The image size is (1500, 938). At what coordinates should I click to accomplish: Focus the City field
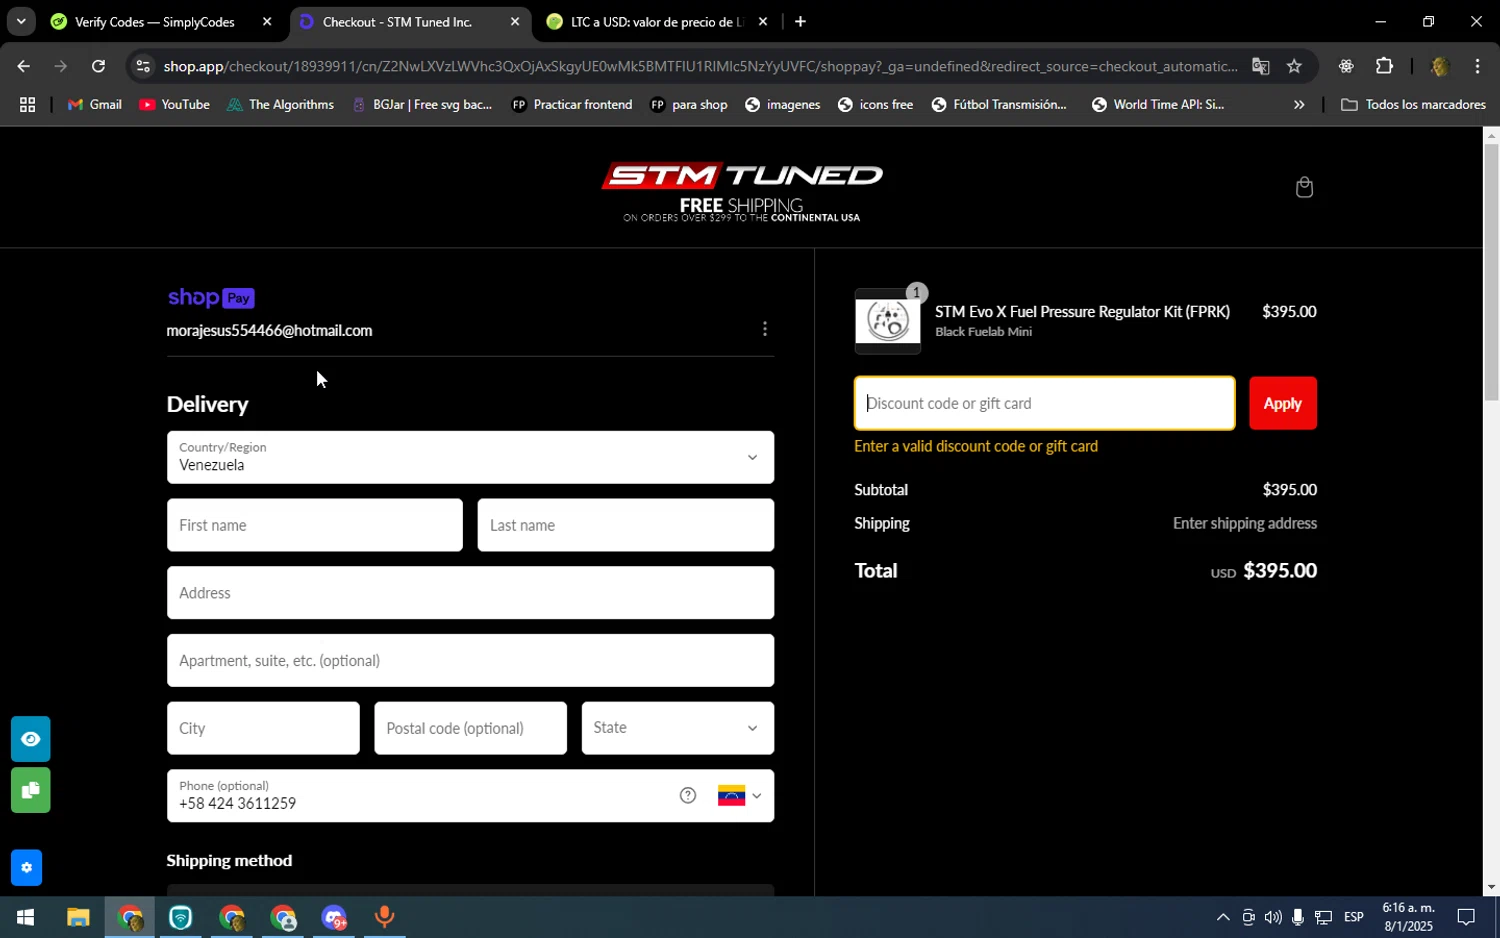263,728
